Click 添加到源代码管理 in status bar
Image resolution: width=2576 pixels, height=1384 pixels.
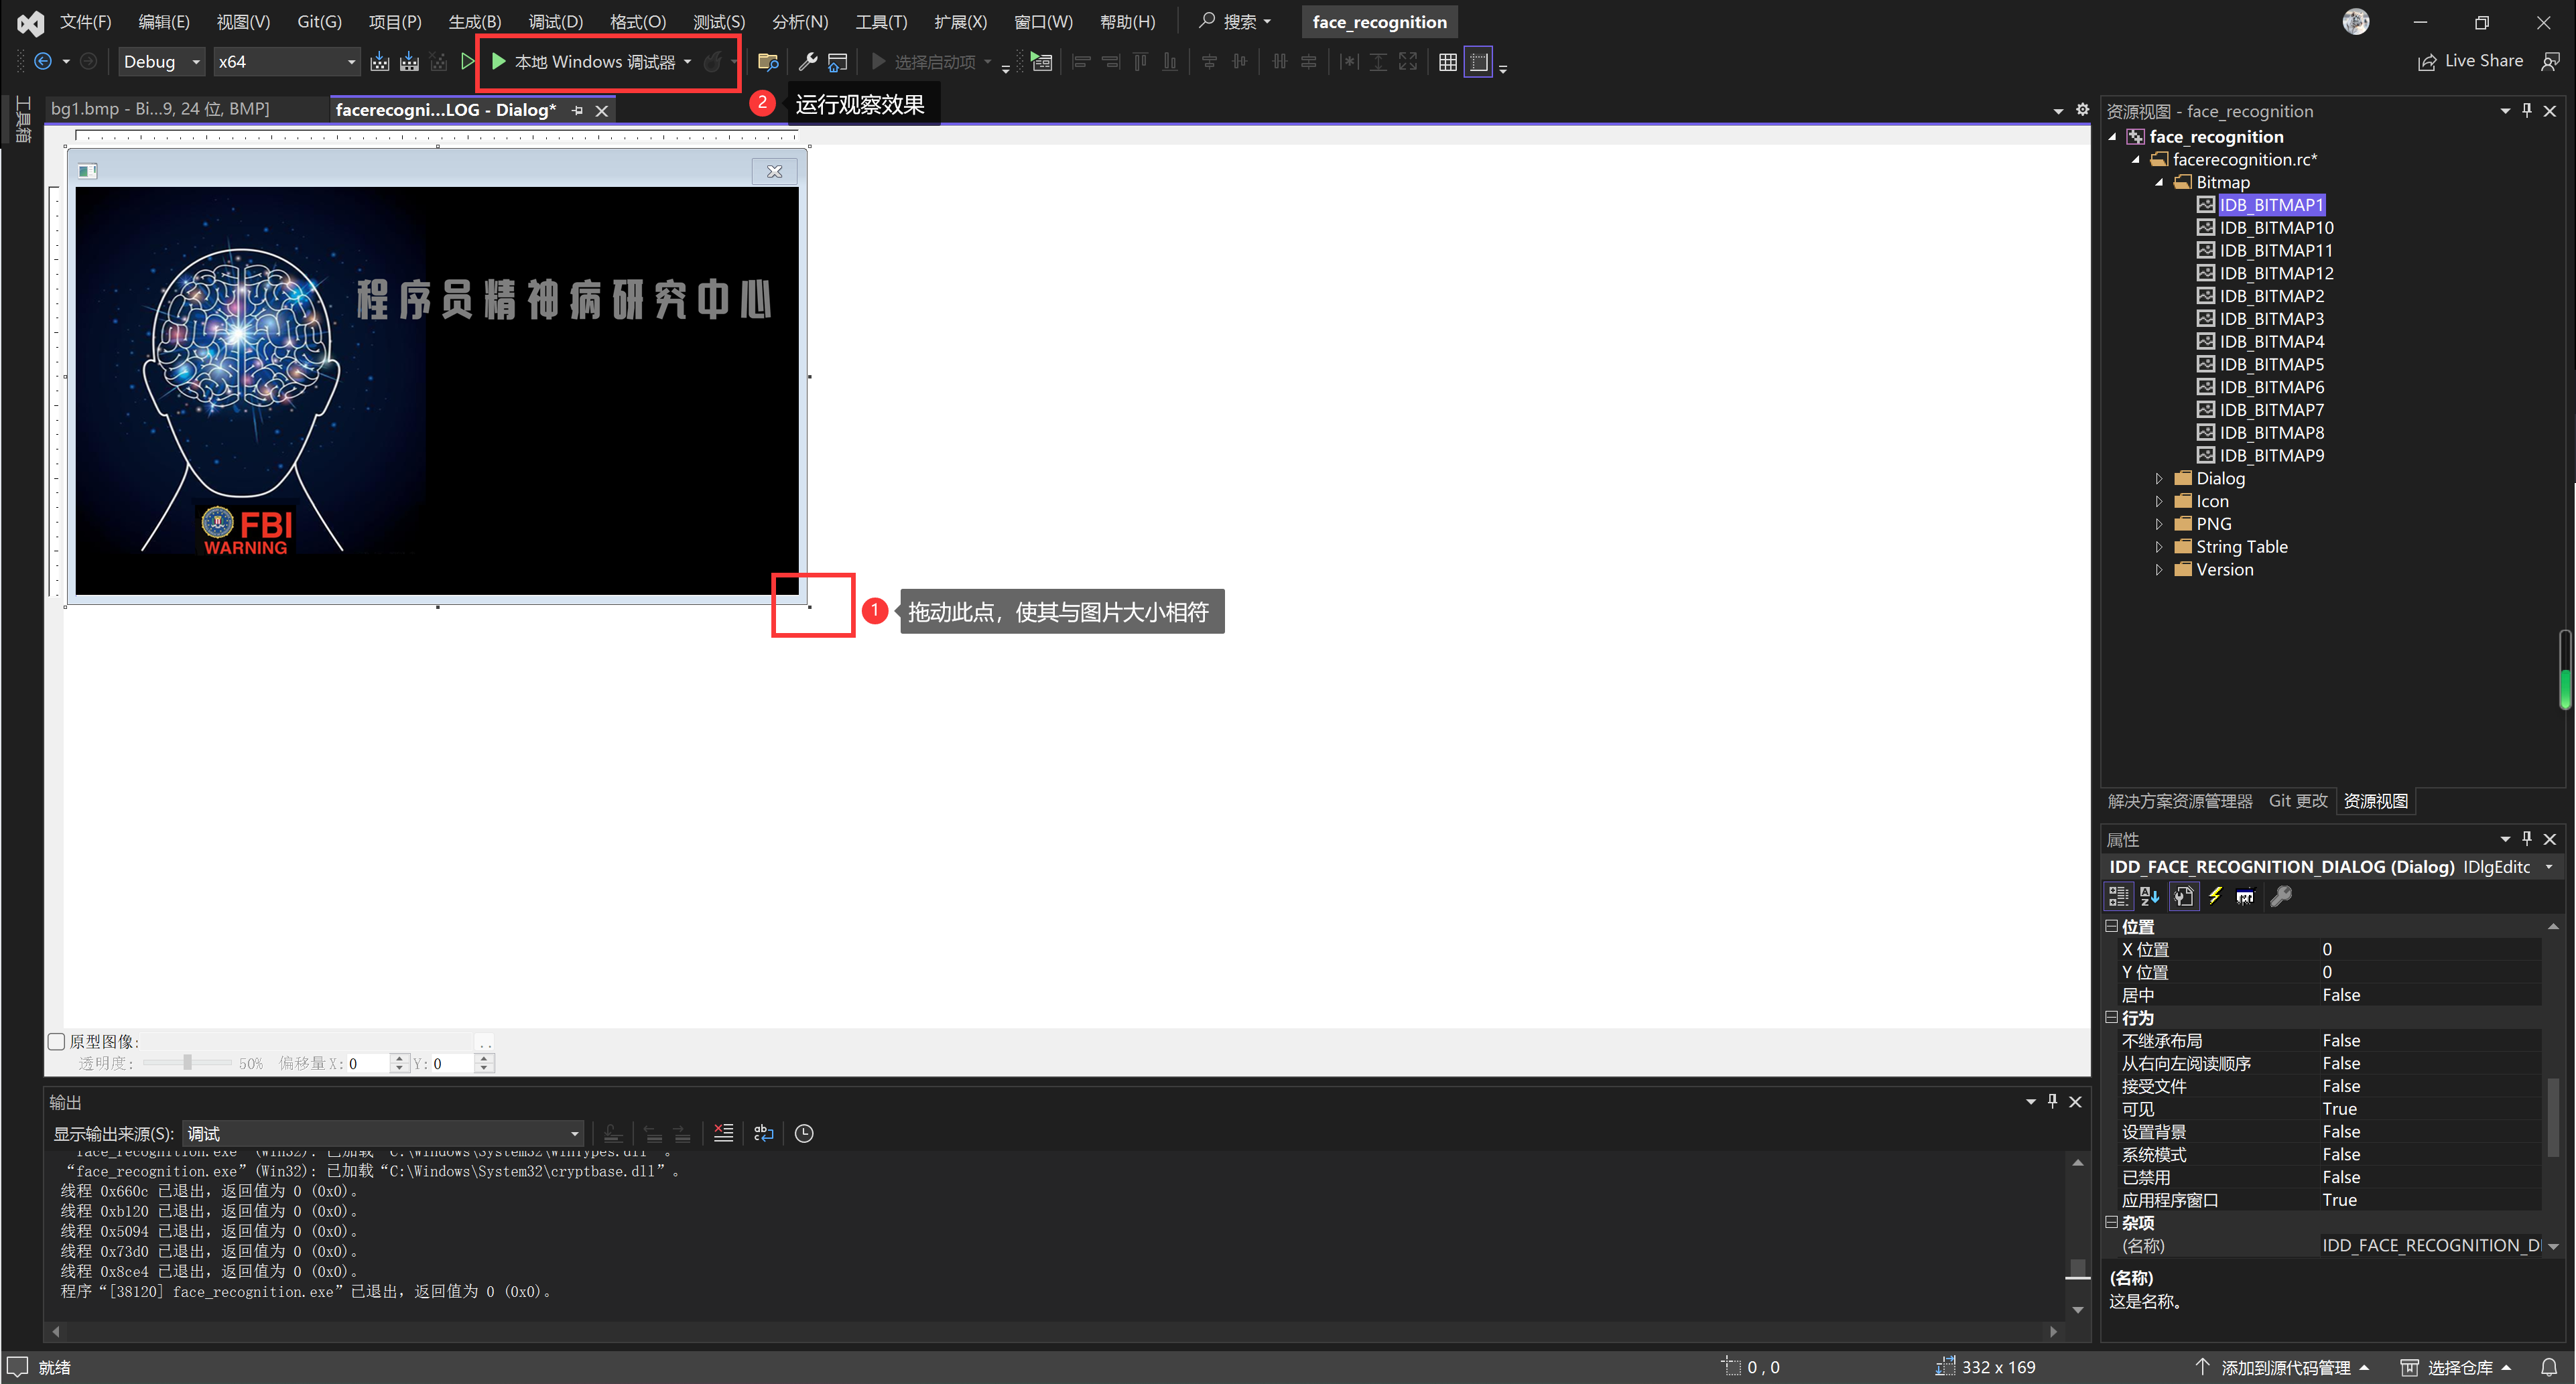pyautogui.click(x=2284, y=1367)
